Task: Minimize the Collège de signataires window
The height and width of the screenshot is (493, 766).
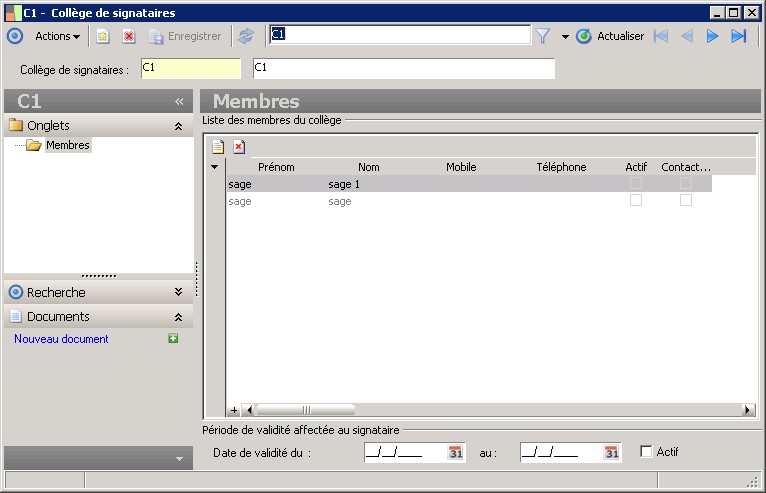Action: tap(717, 13)
